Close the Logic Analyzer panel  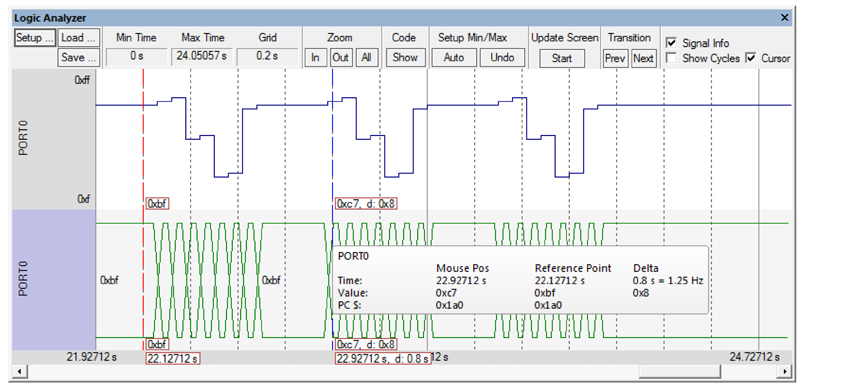[x=784, y=18]
